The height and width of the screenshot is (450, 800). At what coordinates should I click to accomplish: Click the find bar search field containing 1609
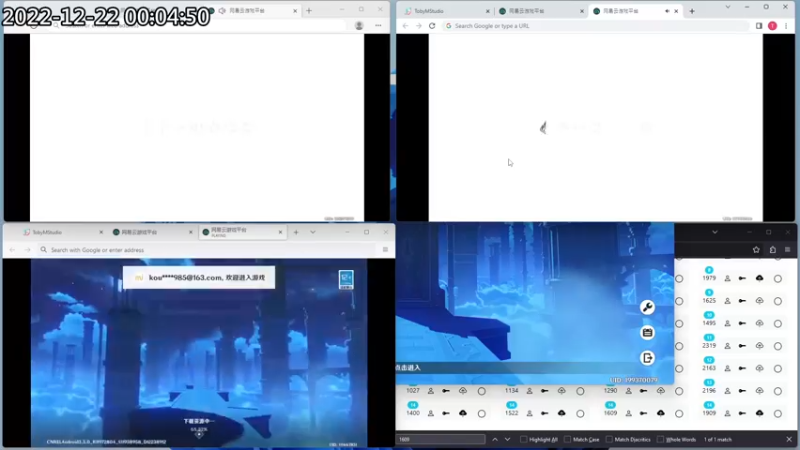(441, 439)
